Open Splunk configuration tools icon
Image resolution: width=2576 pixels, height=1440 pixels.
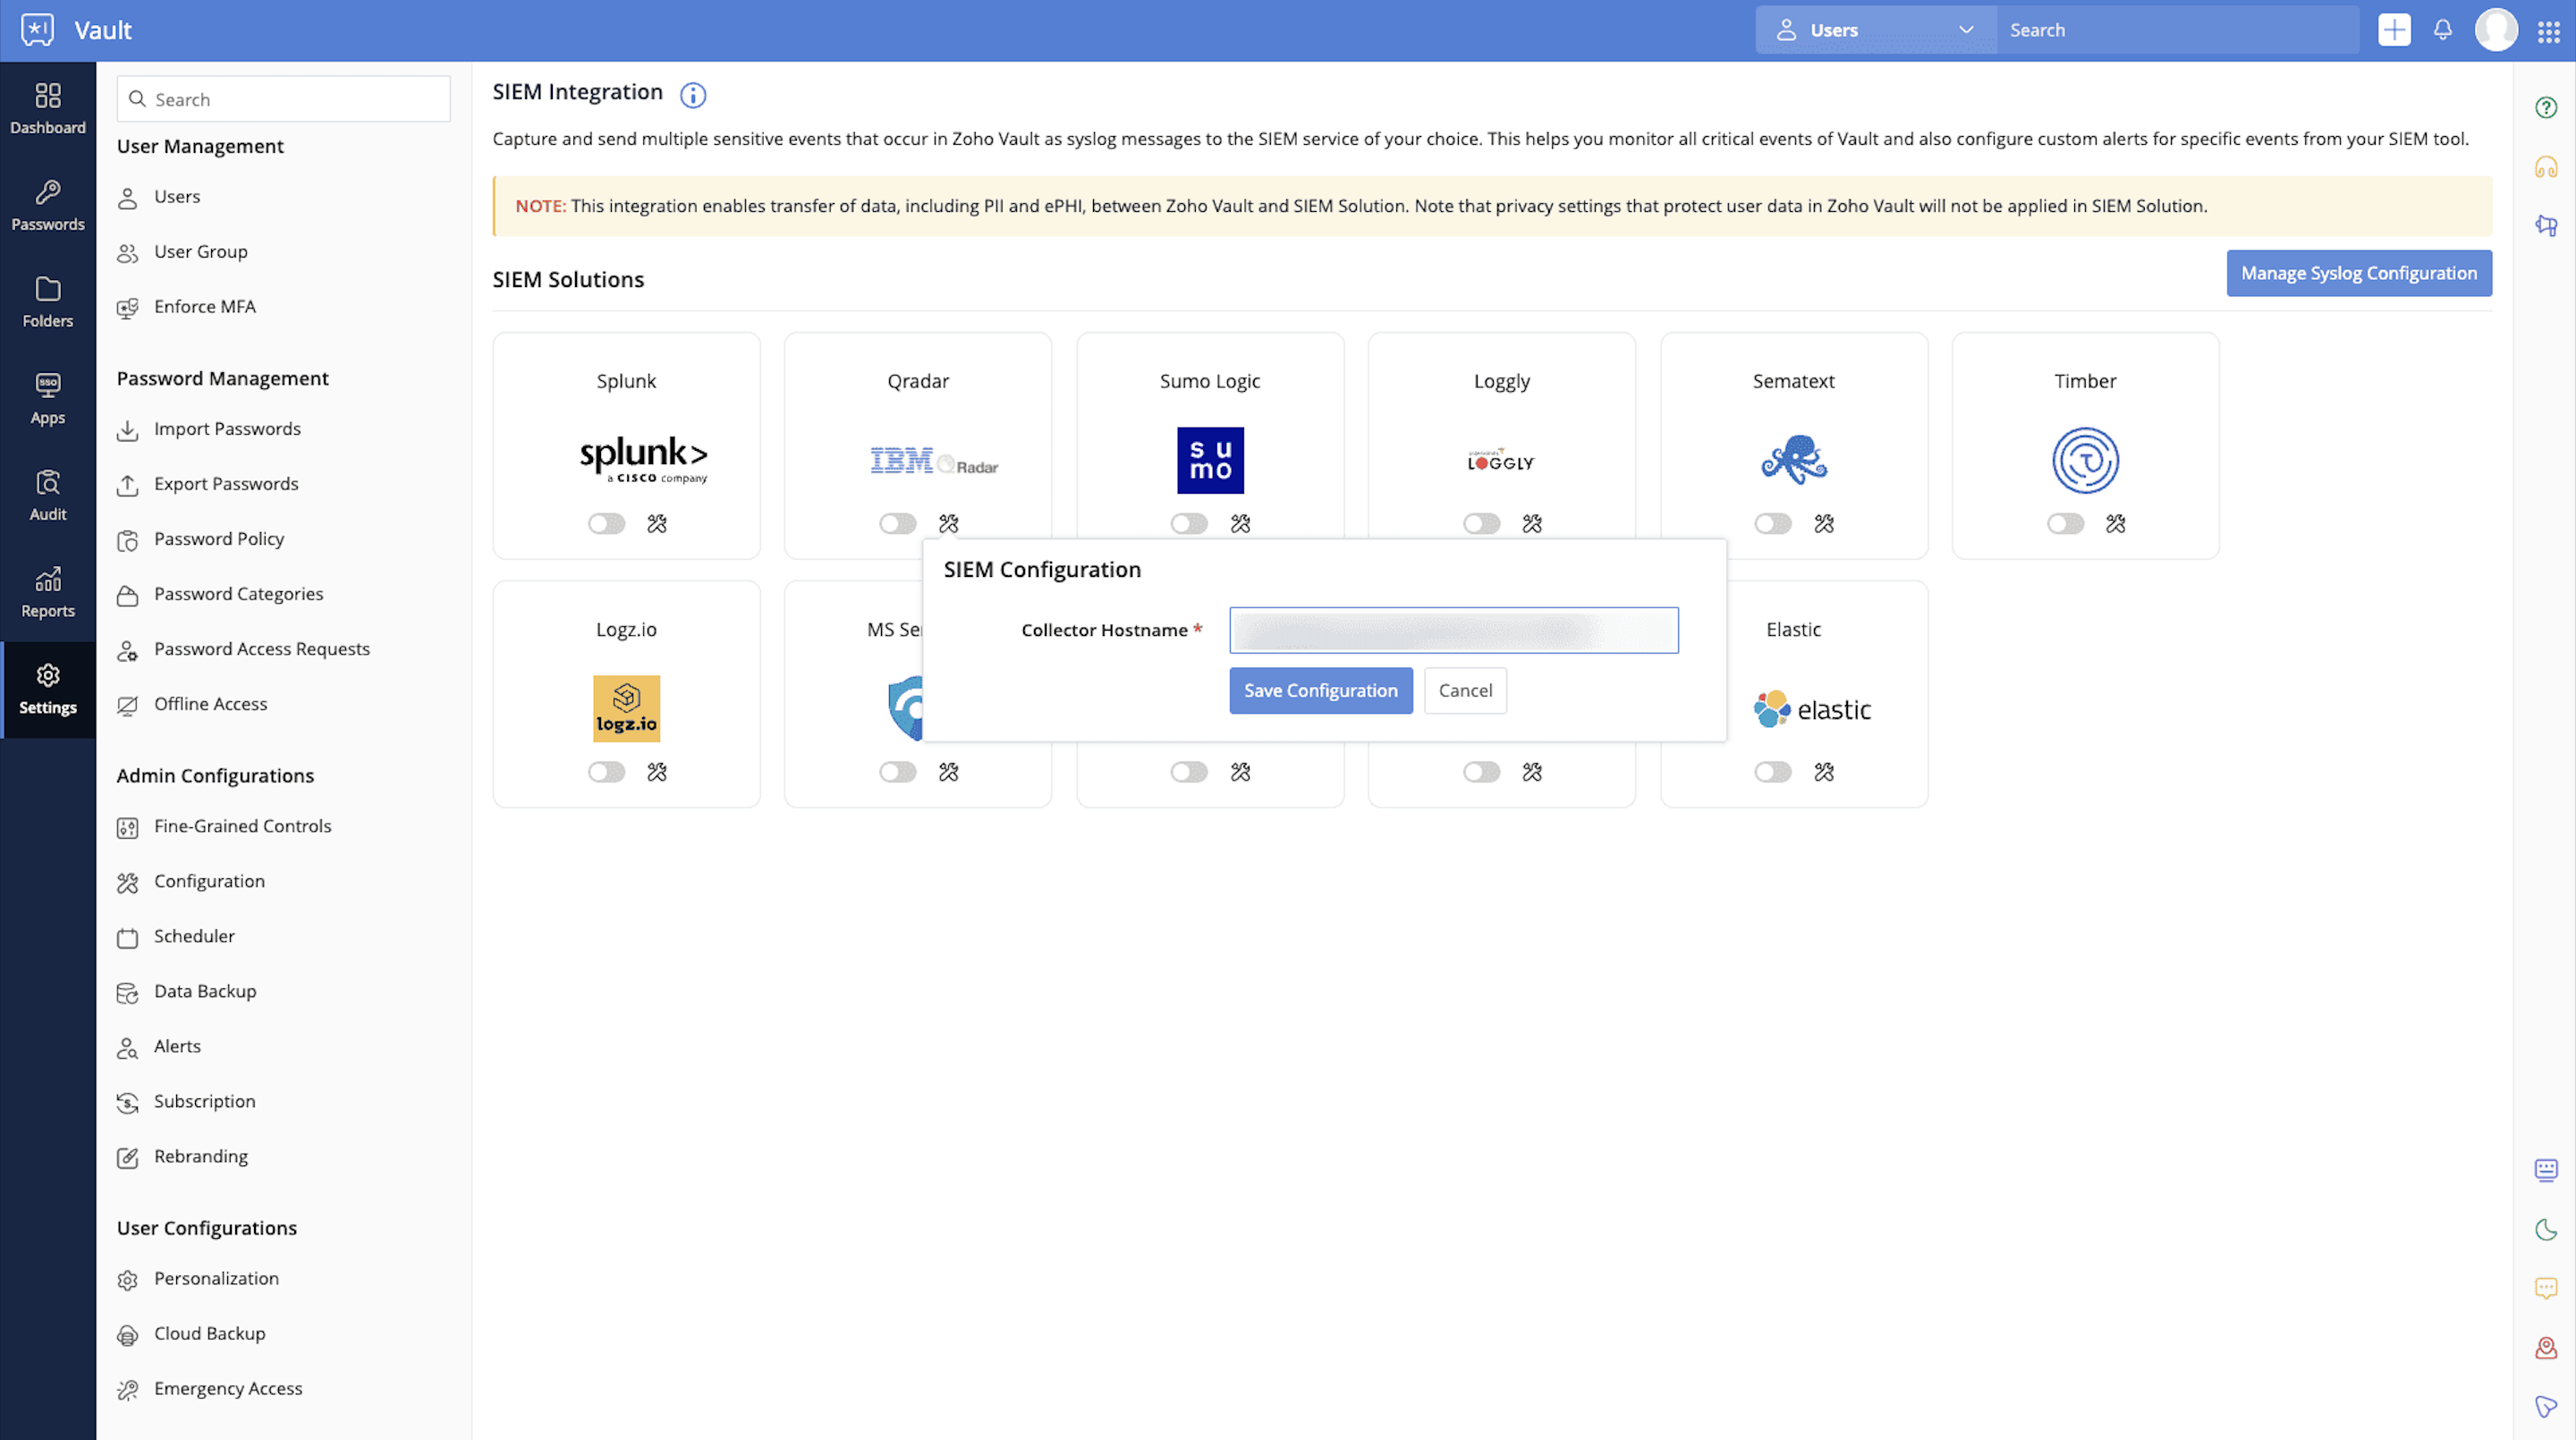657,523
